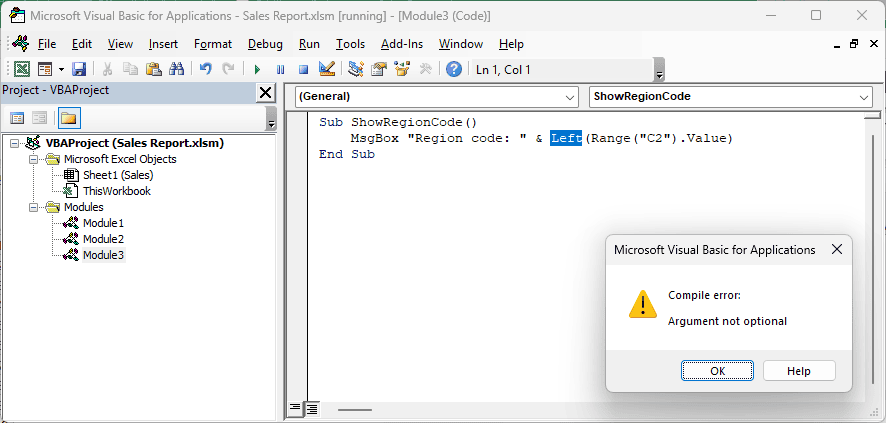Click the Insert UserForm toolbar icon

[x=45, y=69]
